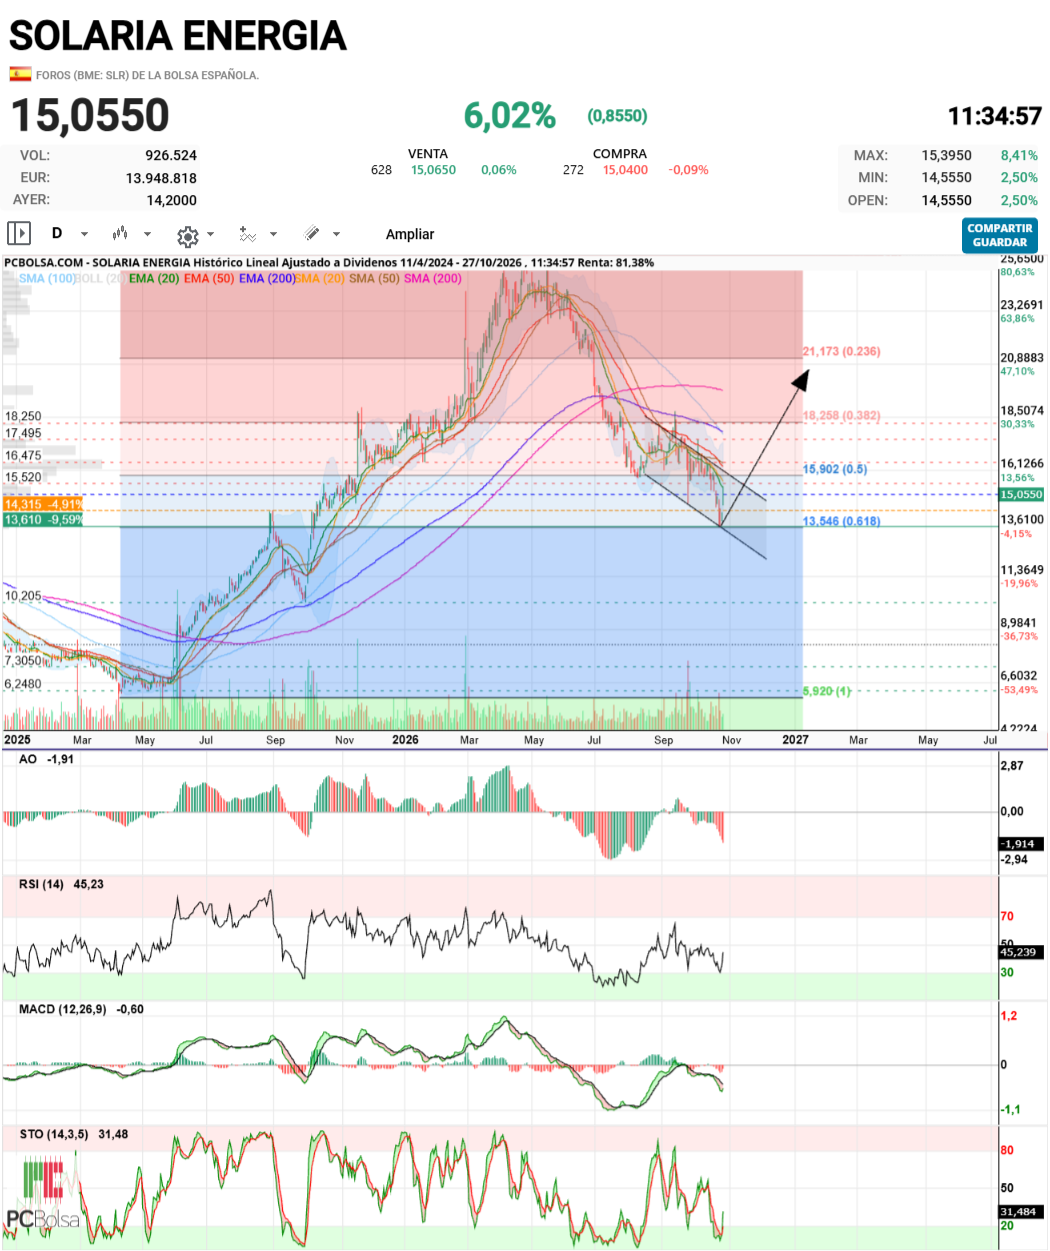Toggle the EMA (20) indicator label
The height and width of the screenshot is (1251, 1050).
(x=154, y=278)
